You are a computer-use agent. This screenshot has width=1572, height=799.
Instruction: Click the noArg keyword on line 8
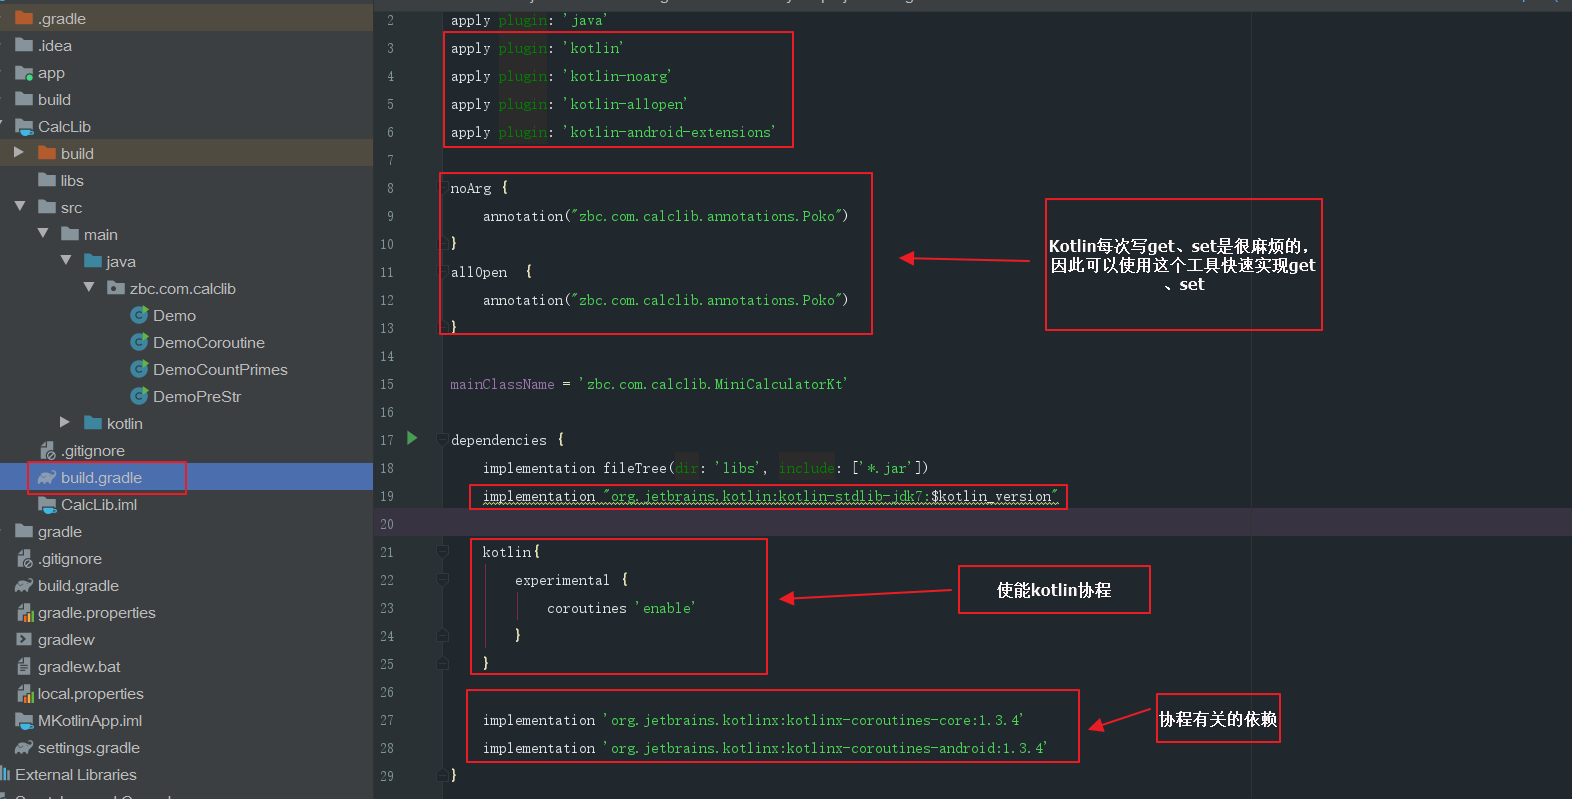pyautogui.click(x=470, y=188)
